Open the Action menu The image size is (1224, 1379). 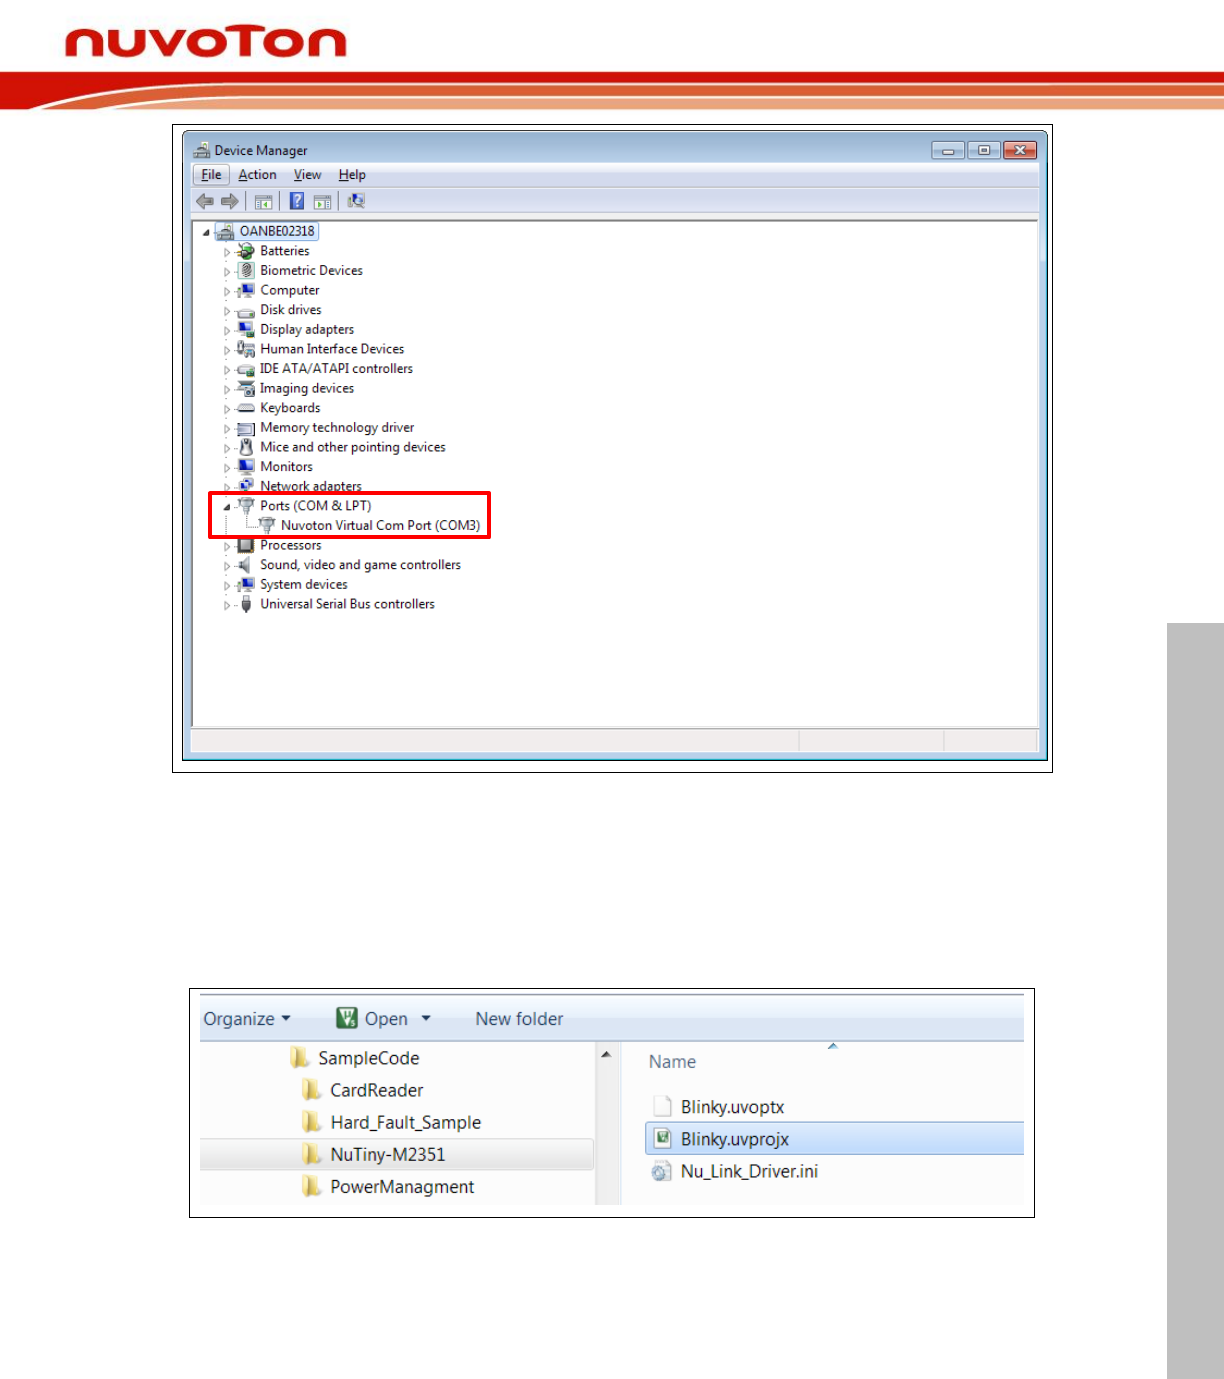point(257,175)
